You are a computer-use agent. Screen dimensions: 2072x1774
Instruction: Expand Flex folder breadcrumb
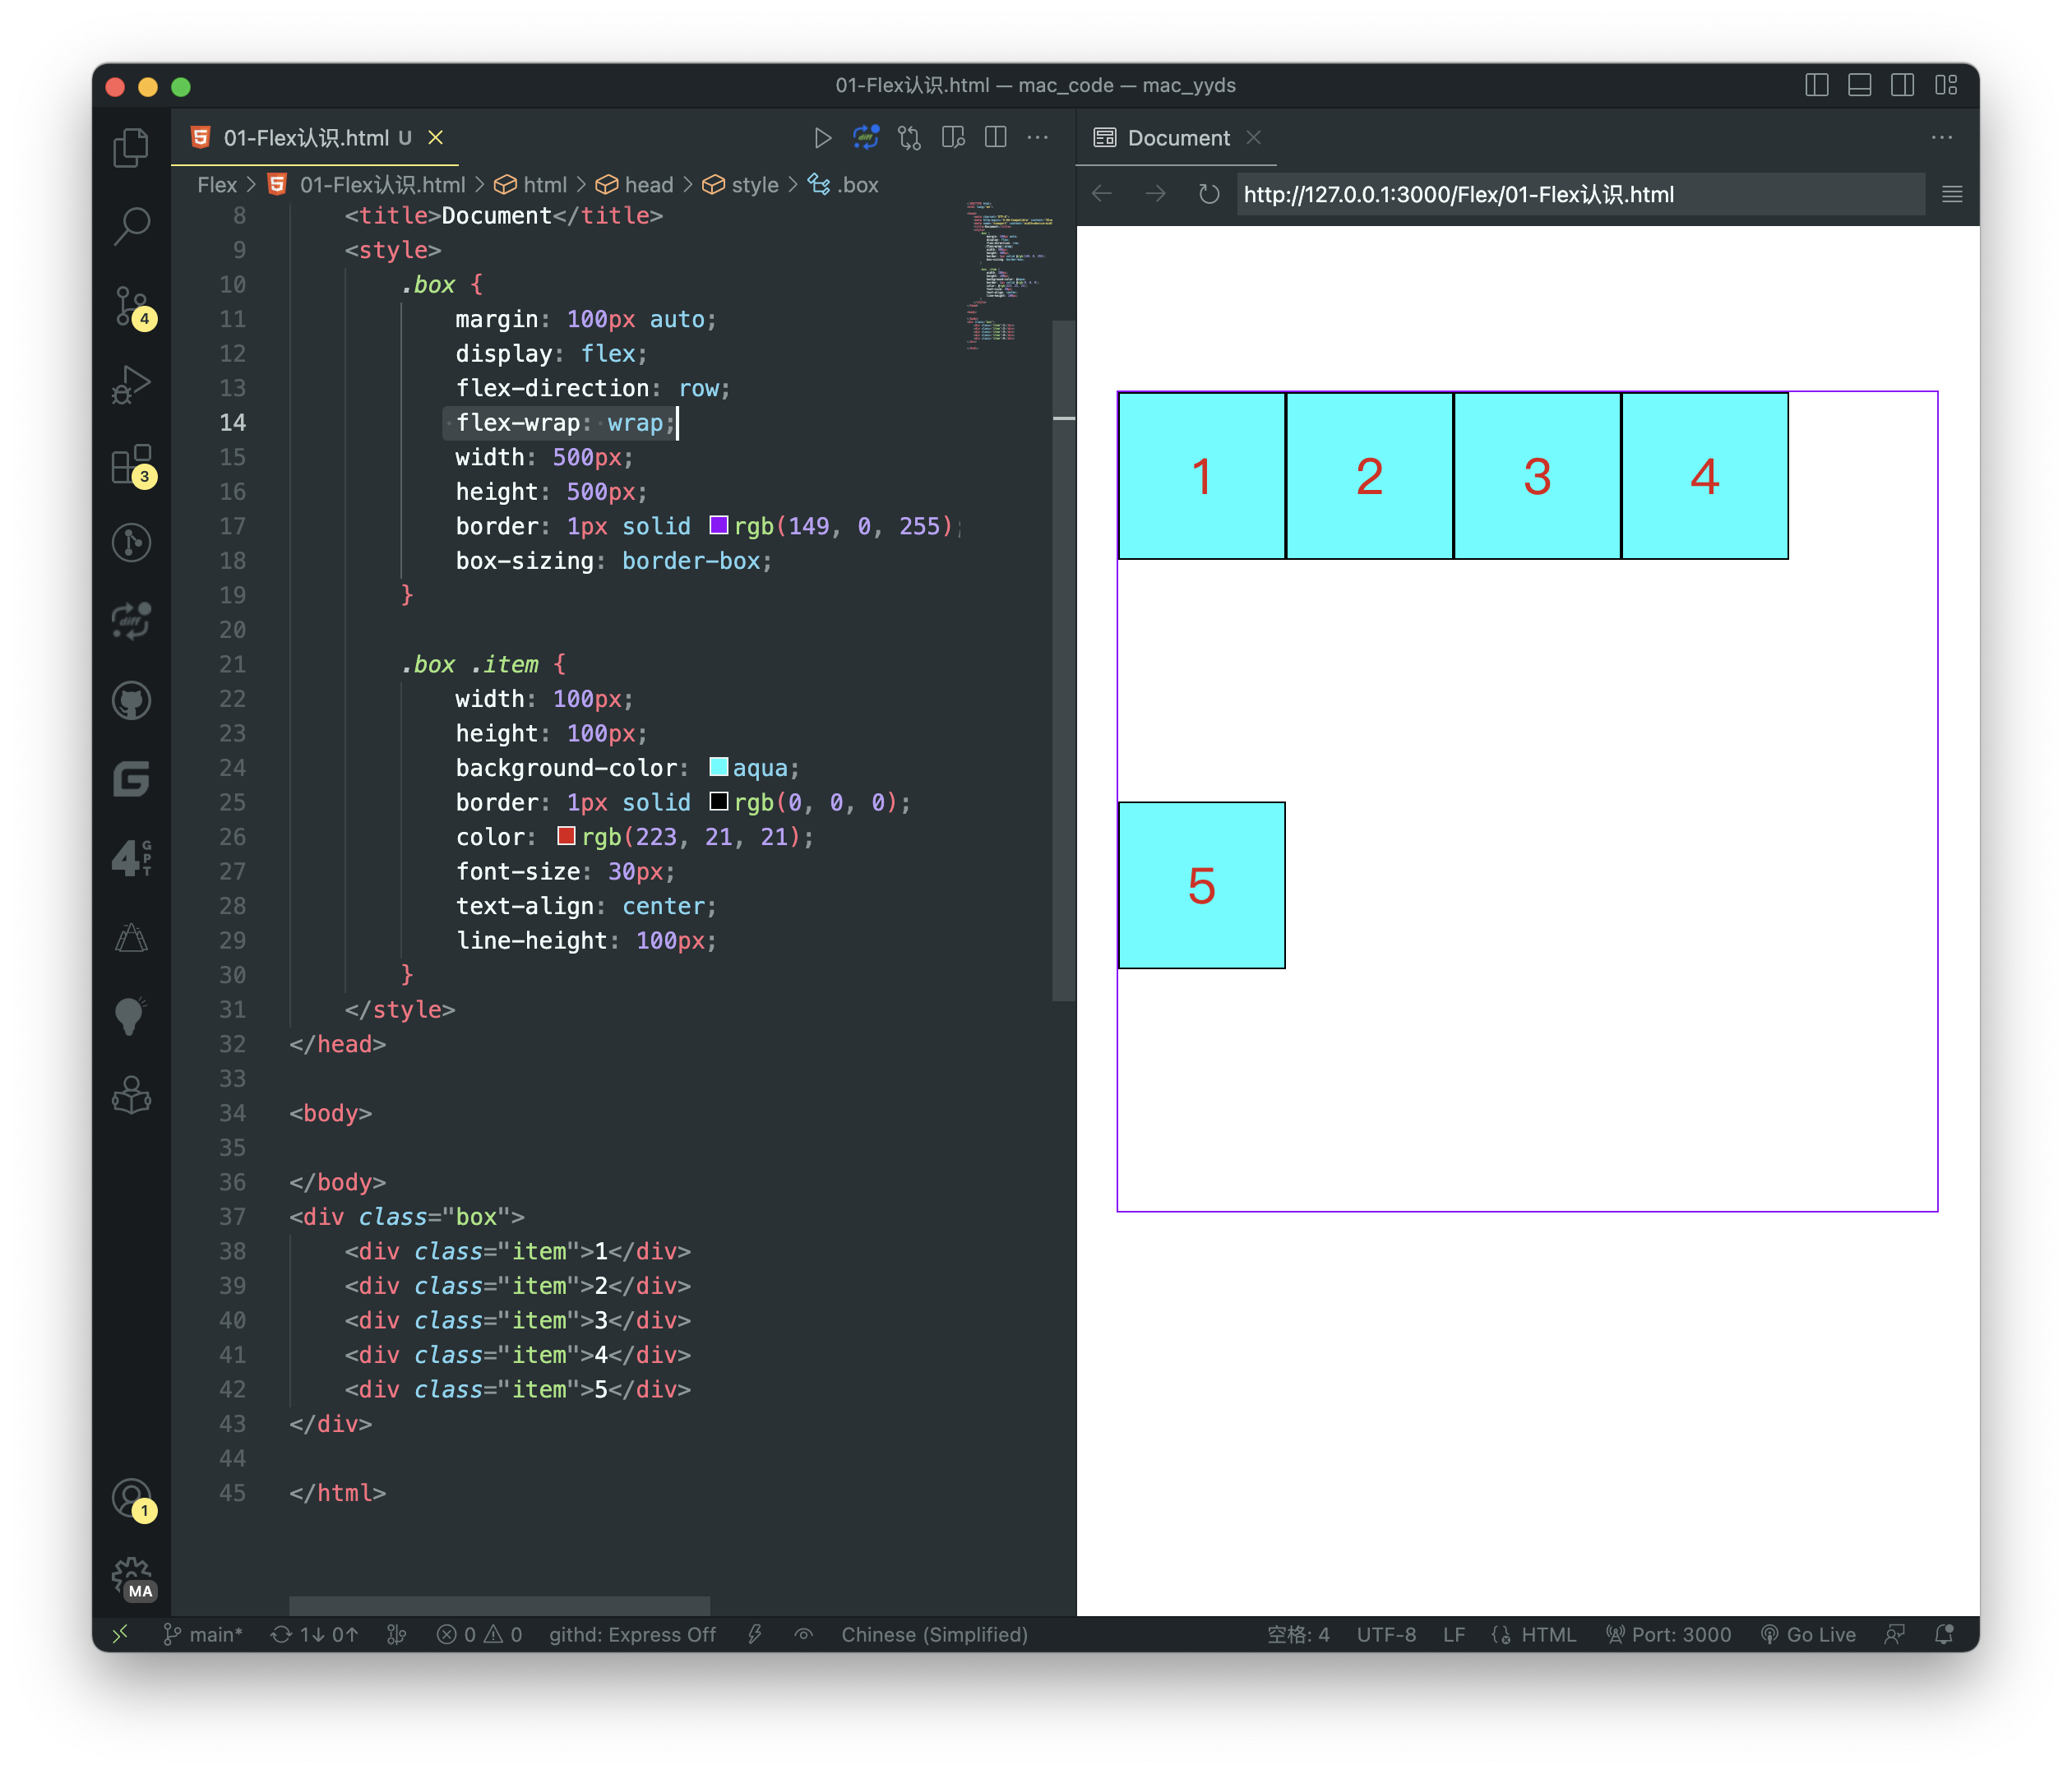tap(217, 185)
